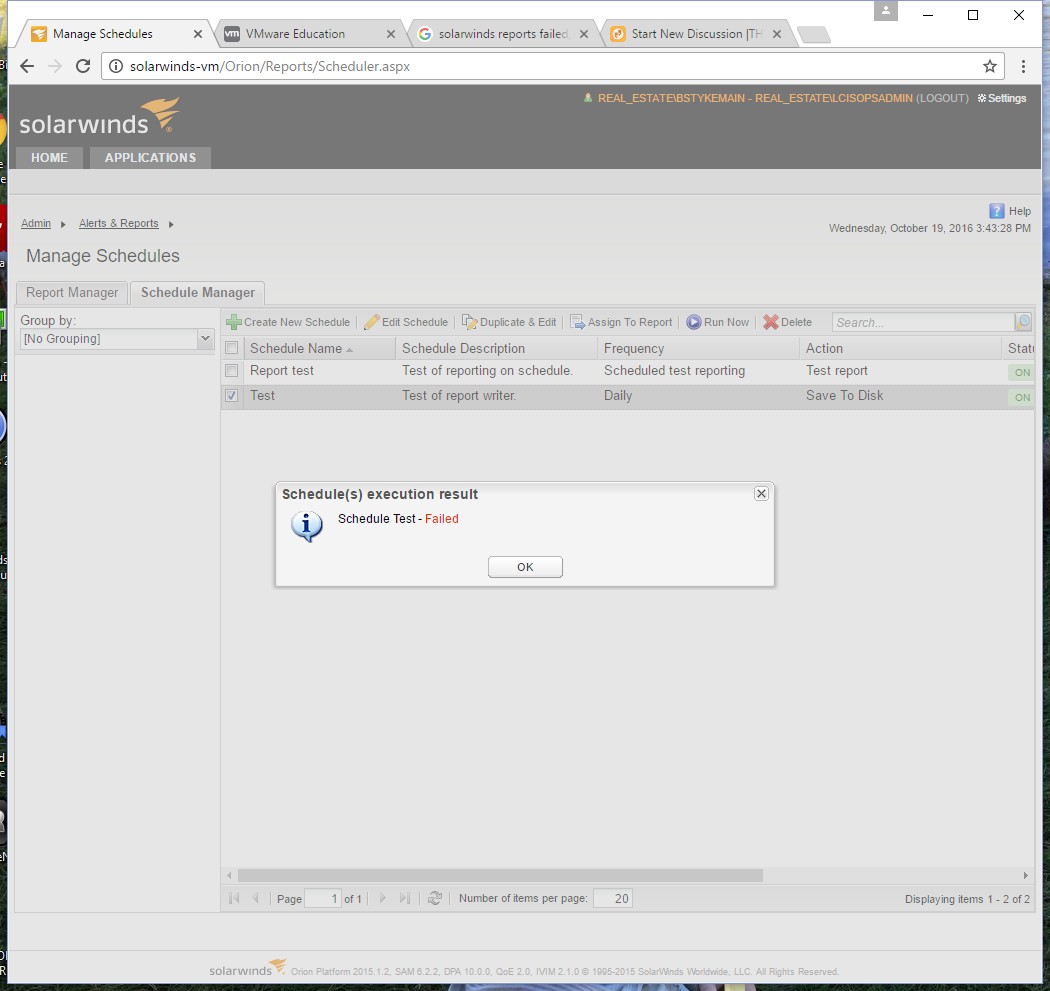The width and height of the screenshot is (1050, 991).
Task: Open the HOME menu
Action: 49,158
